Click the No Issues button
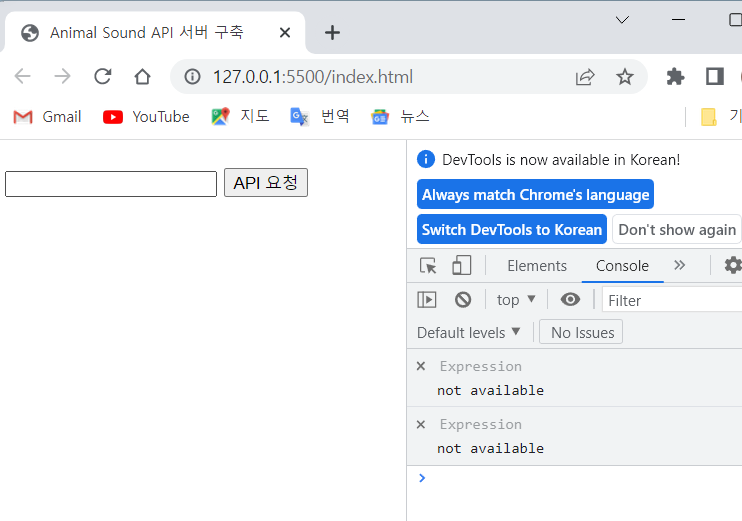Image resolution: width=742 pixels, height=521 pixels. [x=581, y=332]
